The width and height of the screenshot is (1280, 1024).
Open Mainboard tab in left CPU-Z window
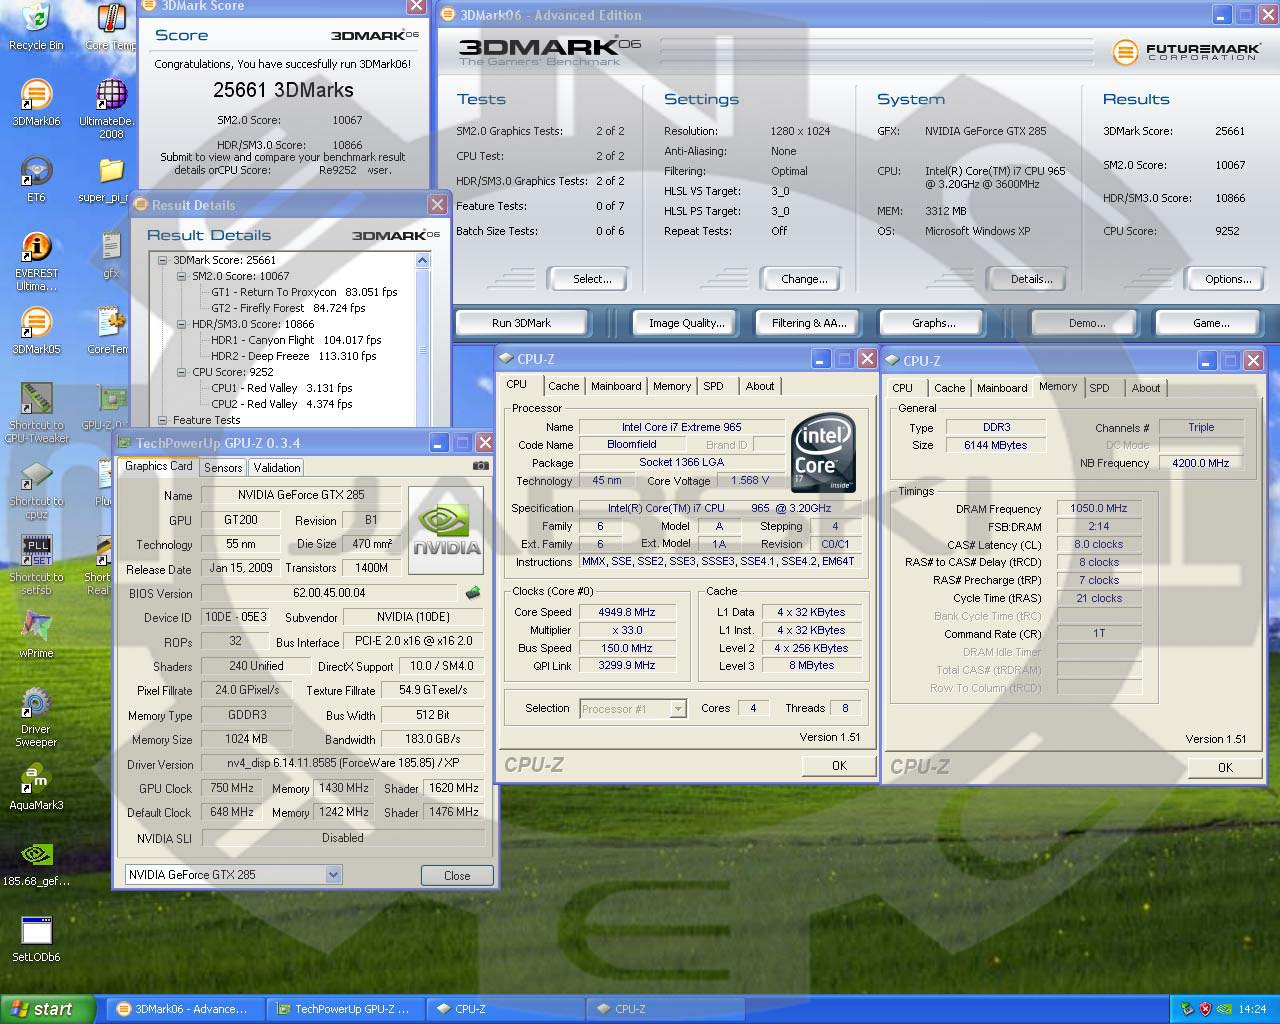[x=616, y=386]
